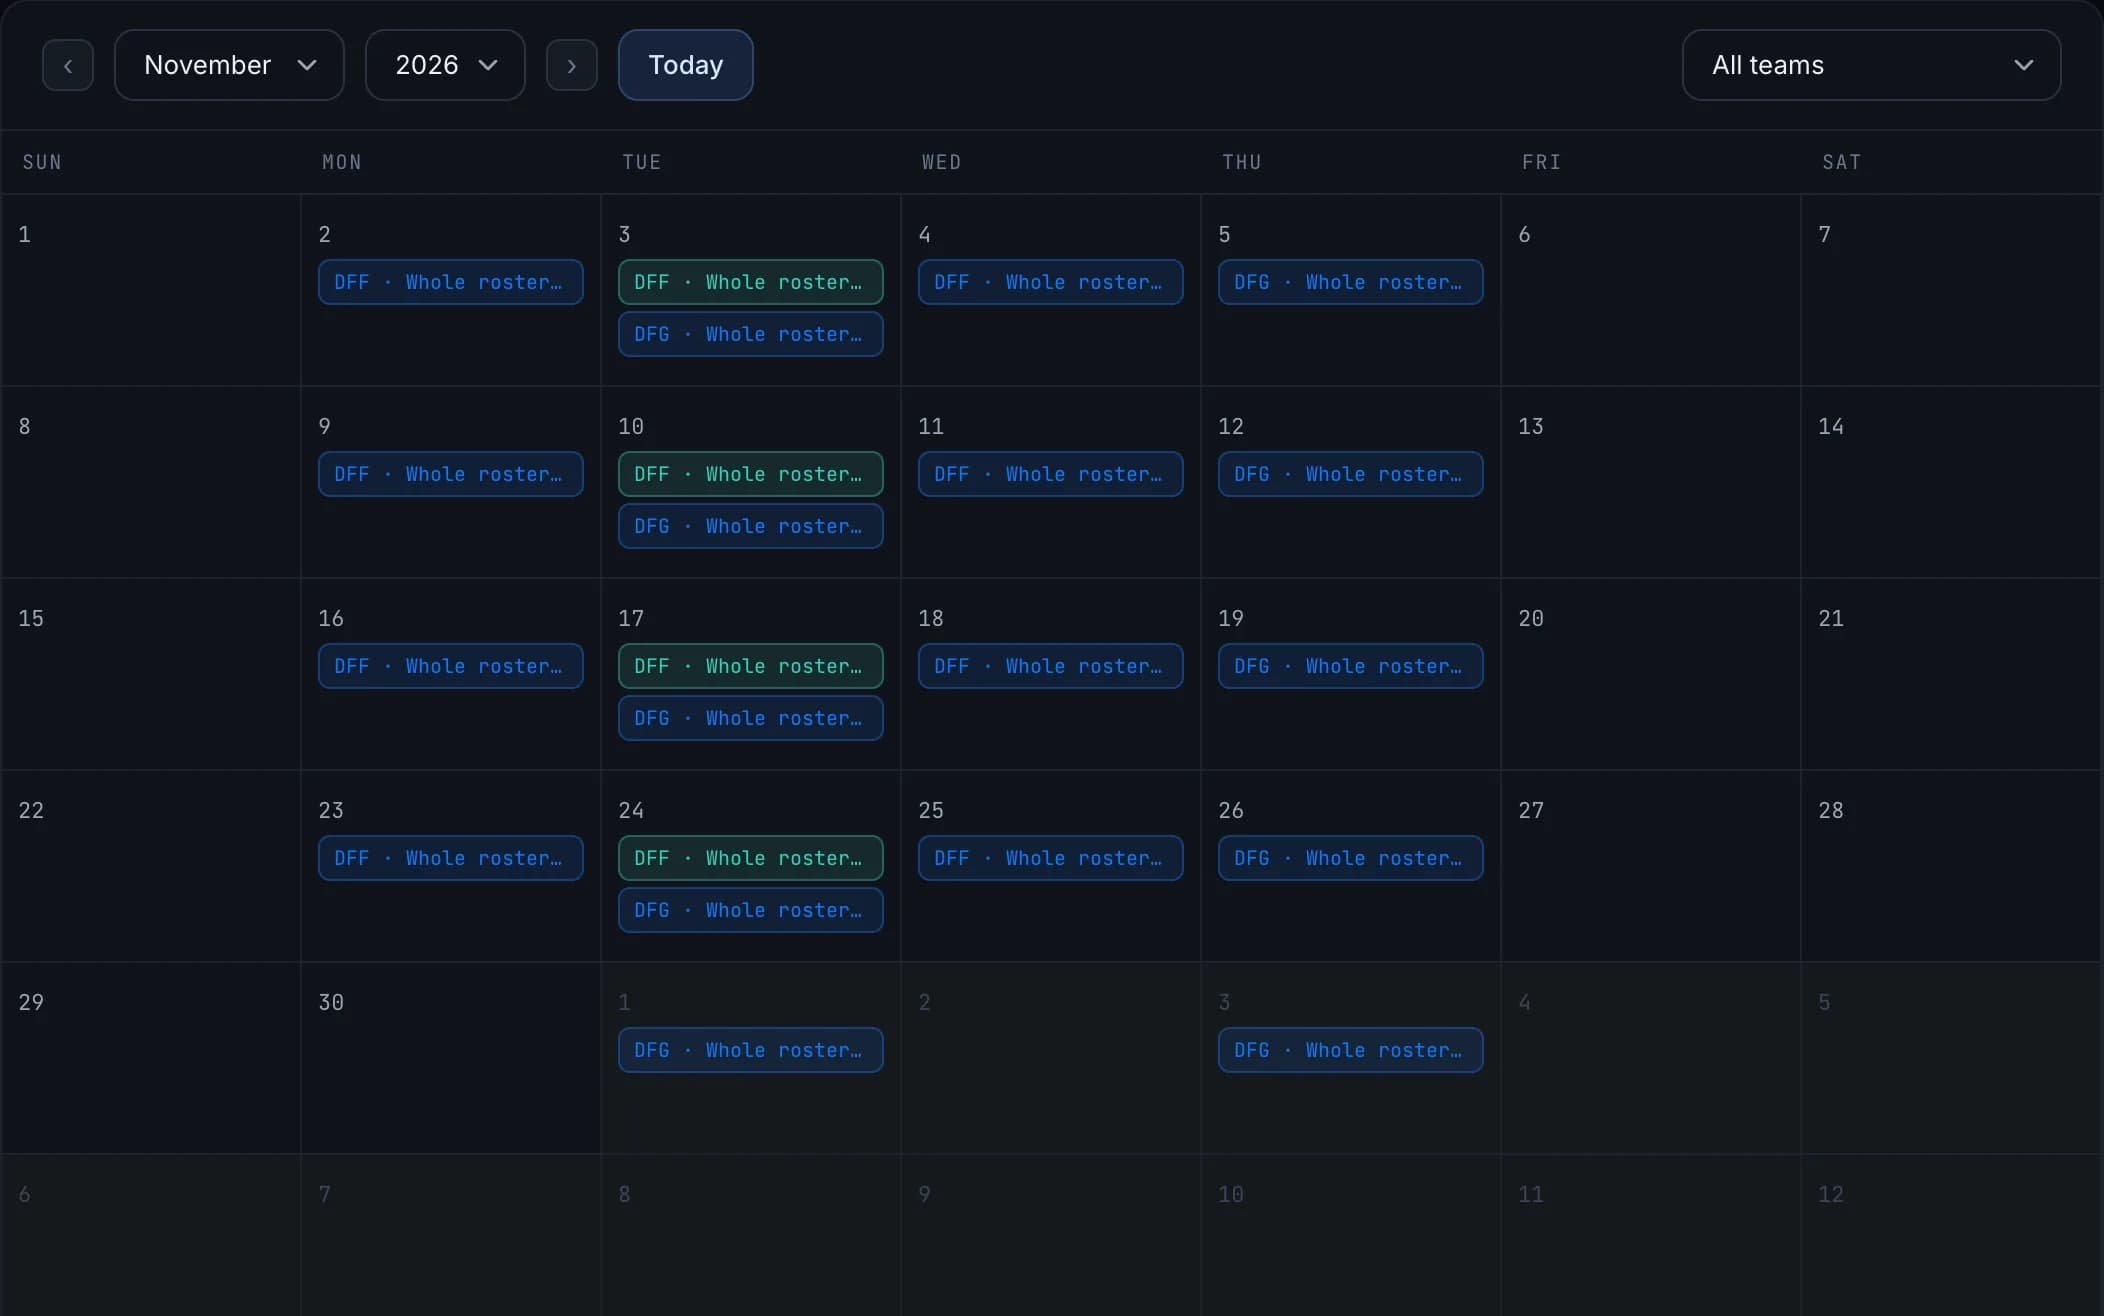Open the 2026 year dropdown
Screen dimensions: 2104x1316
[x=445, y=65]
